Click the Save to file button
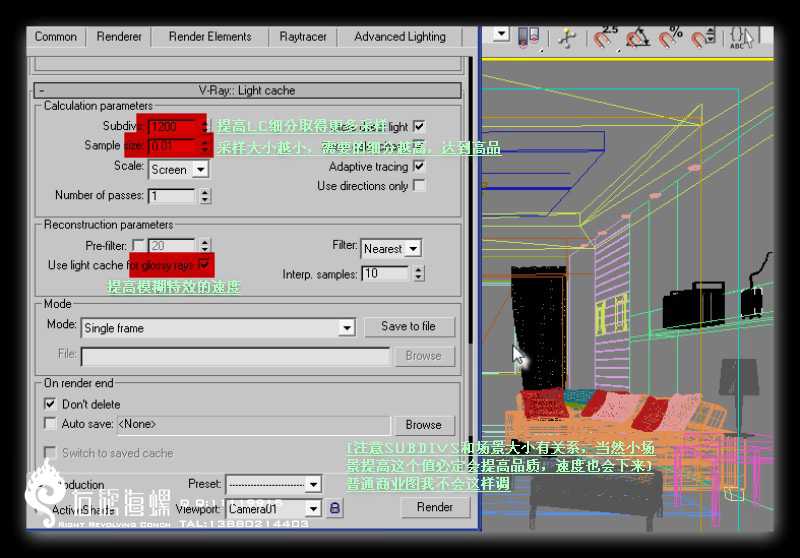Screen dimensions: 800x558 click(x=409, y=326)
